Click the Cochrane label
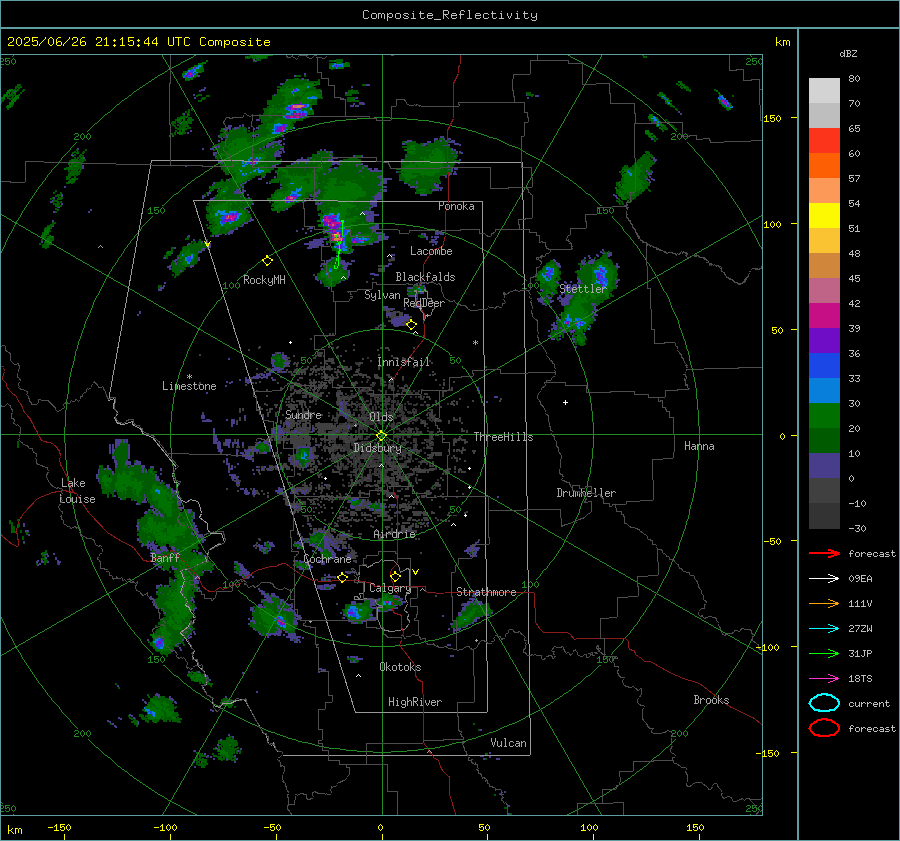The width and height of the screenshot is (900, 841). (327, 559)
